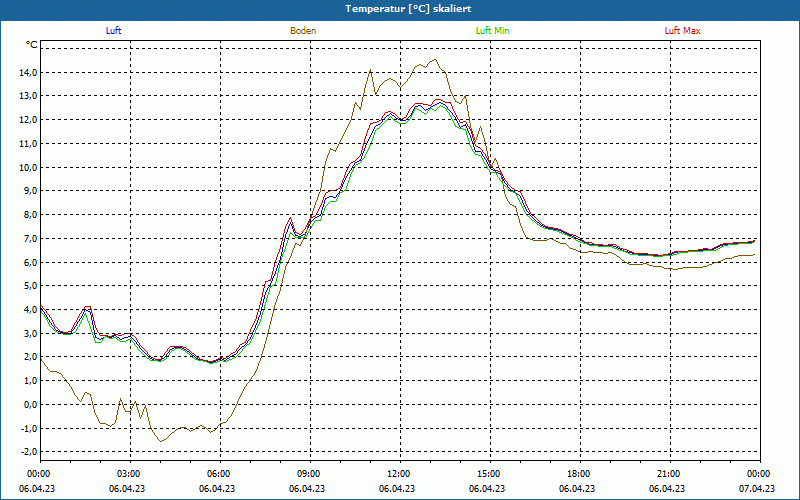Click the 14,0 y-axis value
Viewport: 800px width, 500px height.
point(28,72)
